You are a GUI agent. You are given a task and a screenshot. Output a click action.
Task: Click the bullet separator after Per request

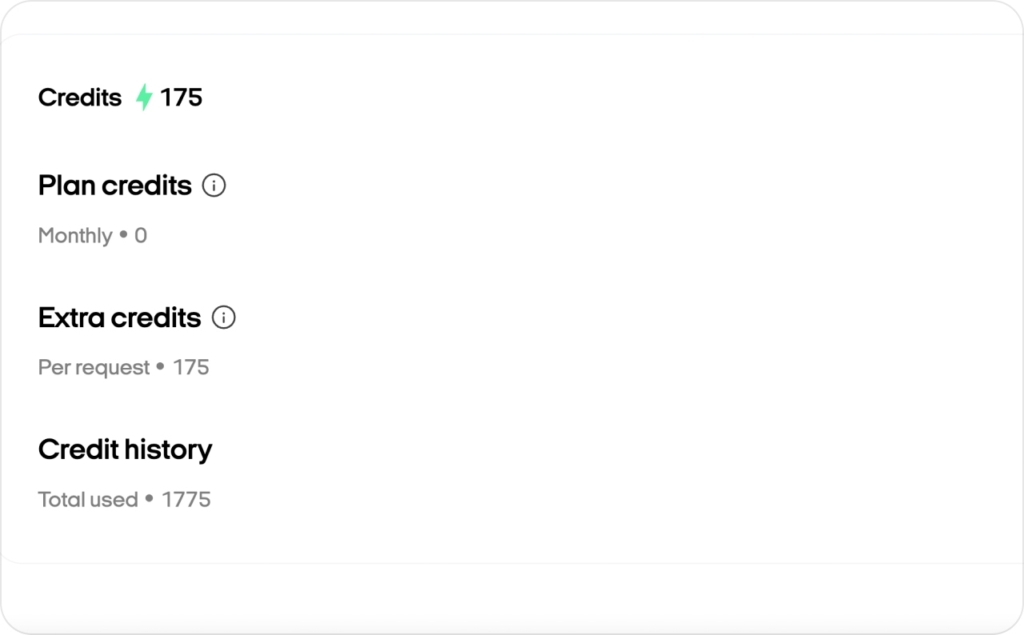coord(160,368)
